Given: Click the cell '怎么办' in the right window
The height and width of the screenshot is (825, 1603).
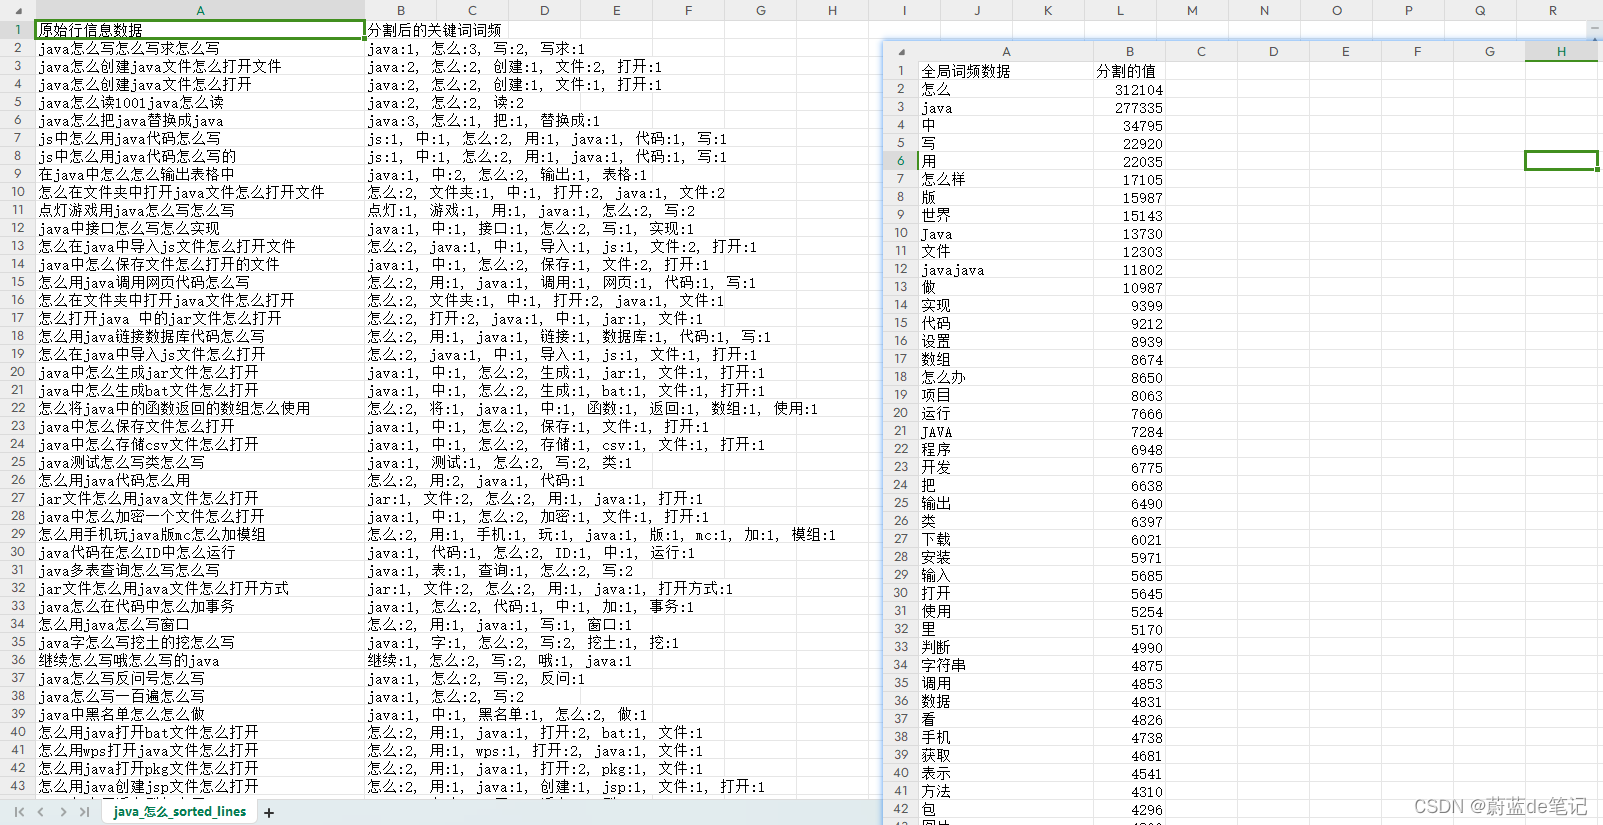Looking at the screenshot, I should click(1006, 377).
